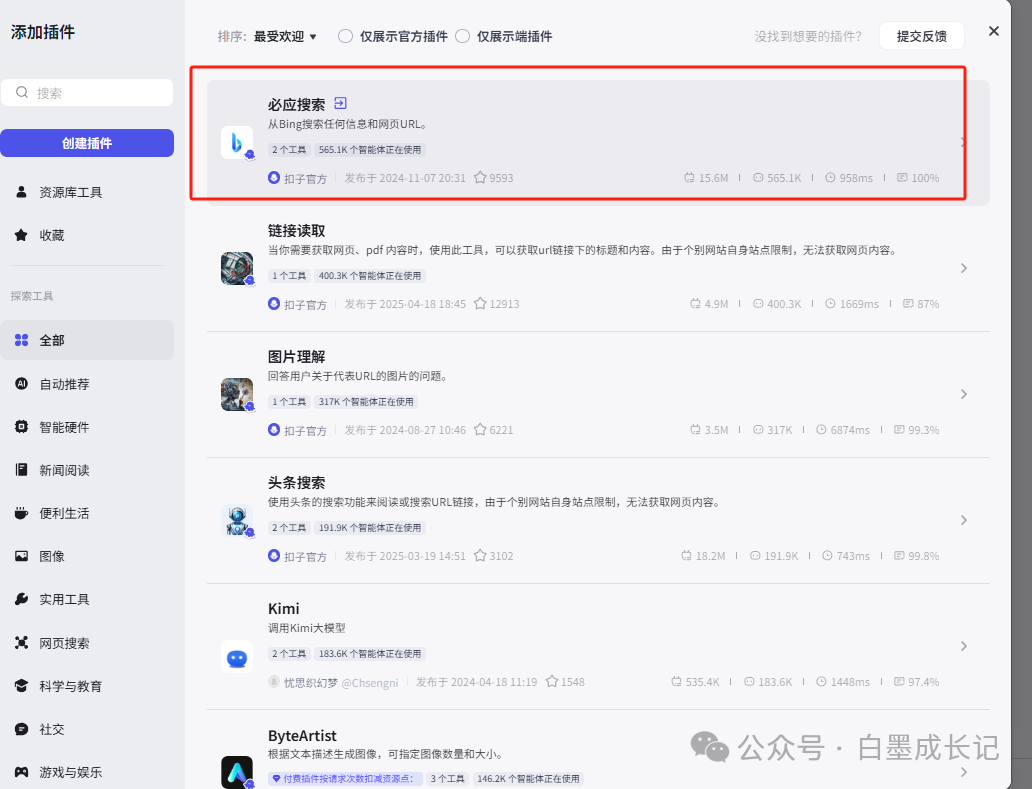The height and width of the screenshot is (789, 1032).
Task: Select the 全部 category
Action: click(x=87, y=340)
